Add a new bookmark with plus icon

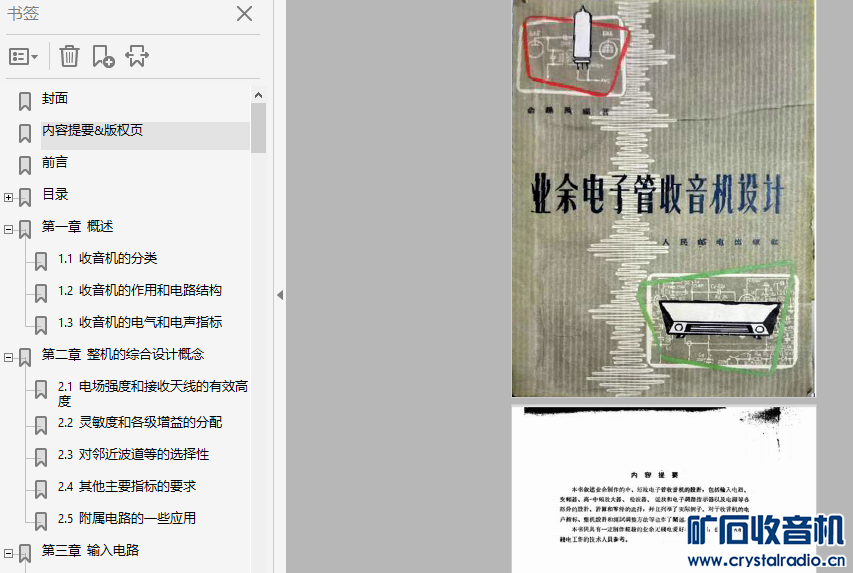tap(103, 56)
